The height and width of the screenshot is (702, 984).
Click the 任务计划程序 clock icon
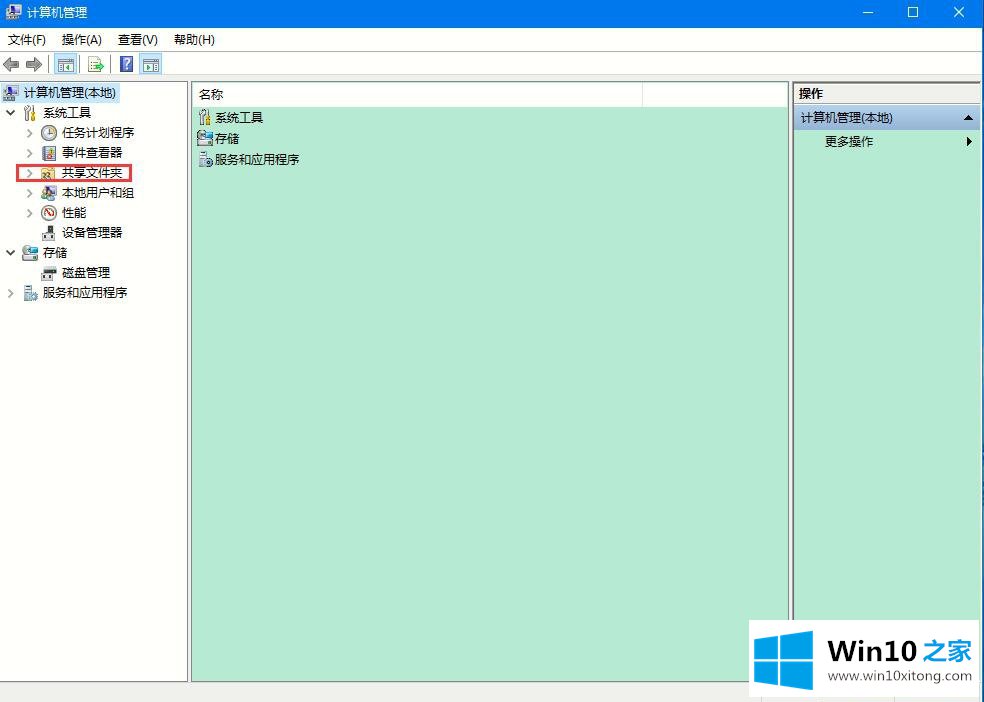[x=49, y=133]
